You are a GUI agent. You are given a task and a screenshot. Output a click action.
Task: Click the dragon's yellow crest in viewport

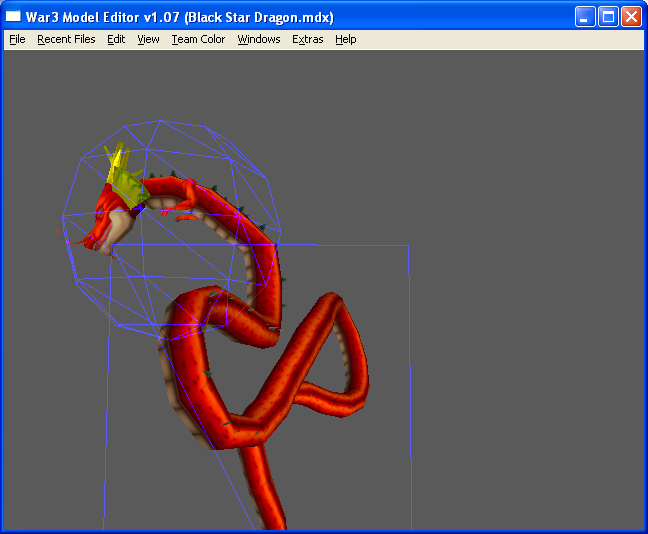tap(124, 176)
